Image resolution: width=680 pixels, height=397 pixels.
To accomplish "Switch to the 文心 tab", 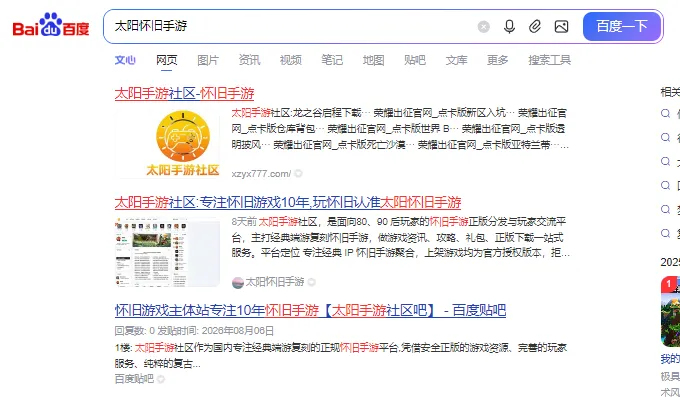I will click(125, 60).
